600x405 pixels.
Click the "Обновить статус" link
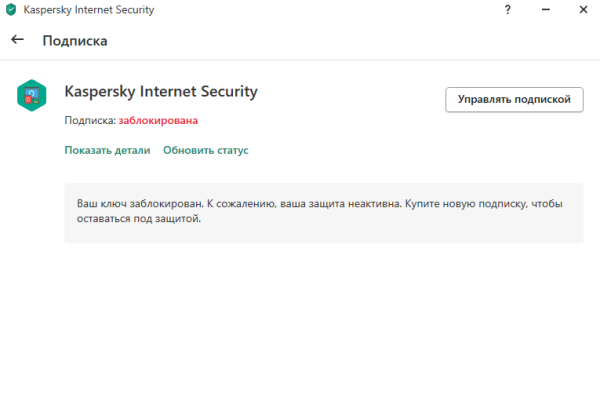coord(205,150)
